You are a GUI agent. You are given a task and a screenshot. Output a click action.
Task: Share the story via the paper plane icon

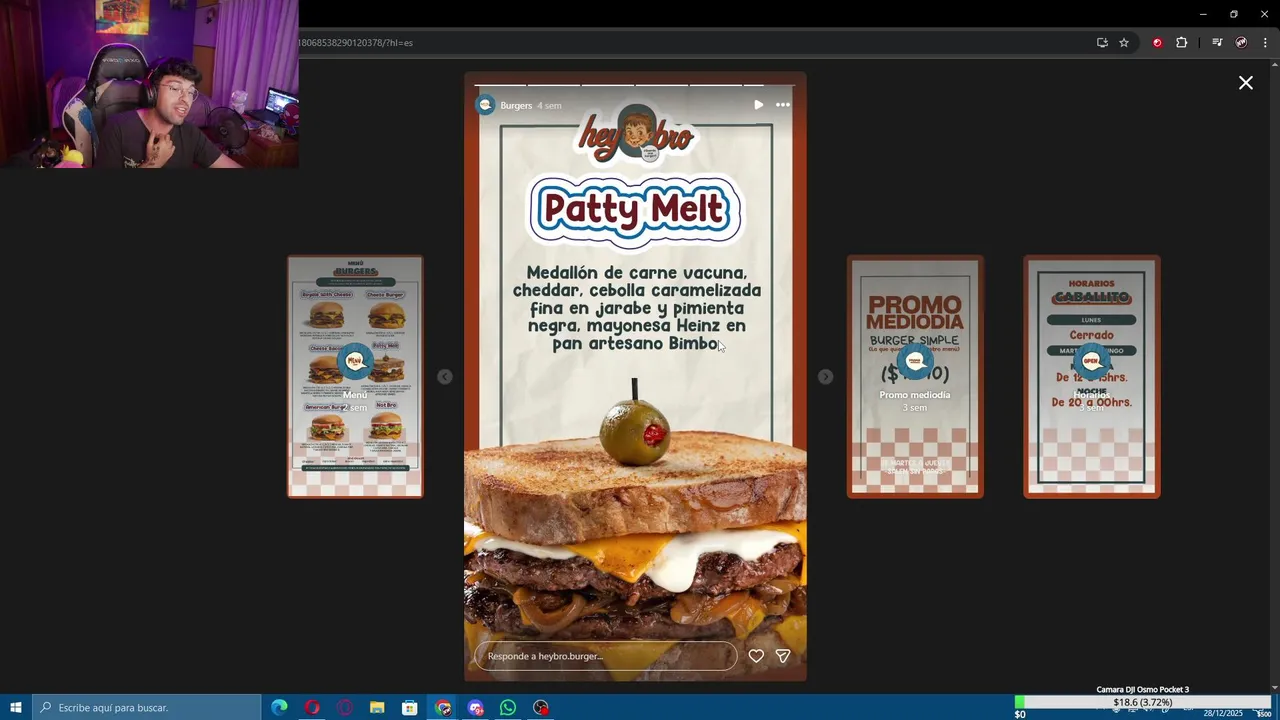783,656
